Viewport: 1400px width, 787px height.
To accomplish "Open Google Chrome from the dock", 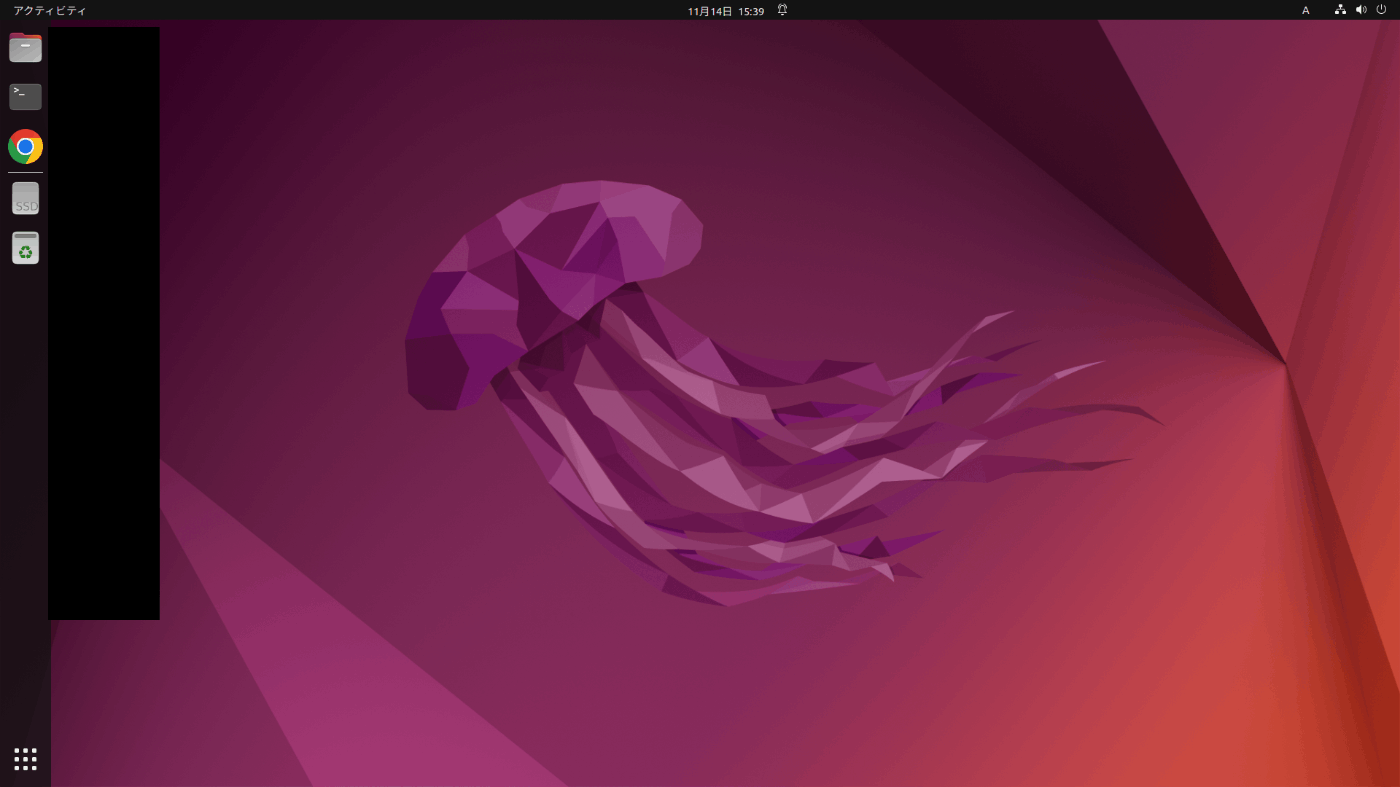I will click(x=25, y=147).
